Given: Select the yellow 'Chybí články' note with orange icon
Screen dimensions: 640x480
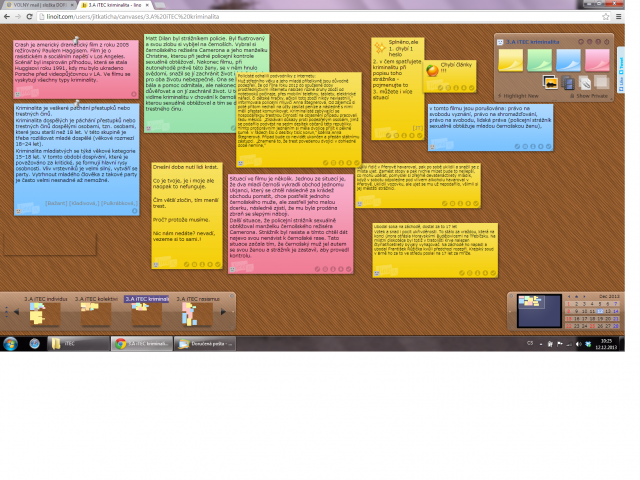Looking at the screenshot, I should tap(449, 76).
